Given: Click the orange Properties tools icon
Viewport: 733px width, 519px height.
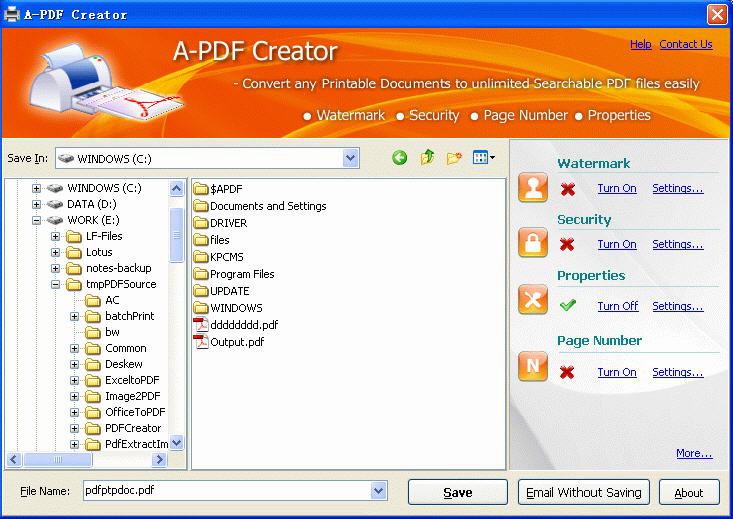Looking at the screenshot, I should [533, 299].
